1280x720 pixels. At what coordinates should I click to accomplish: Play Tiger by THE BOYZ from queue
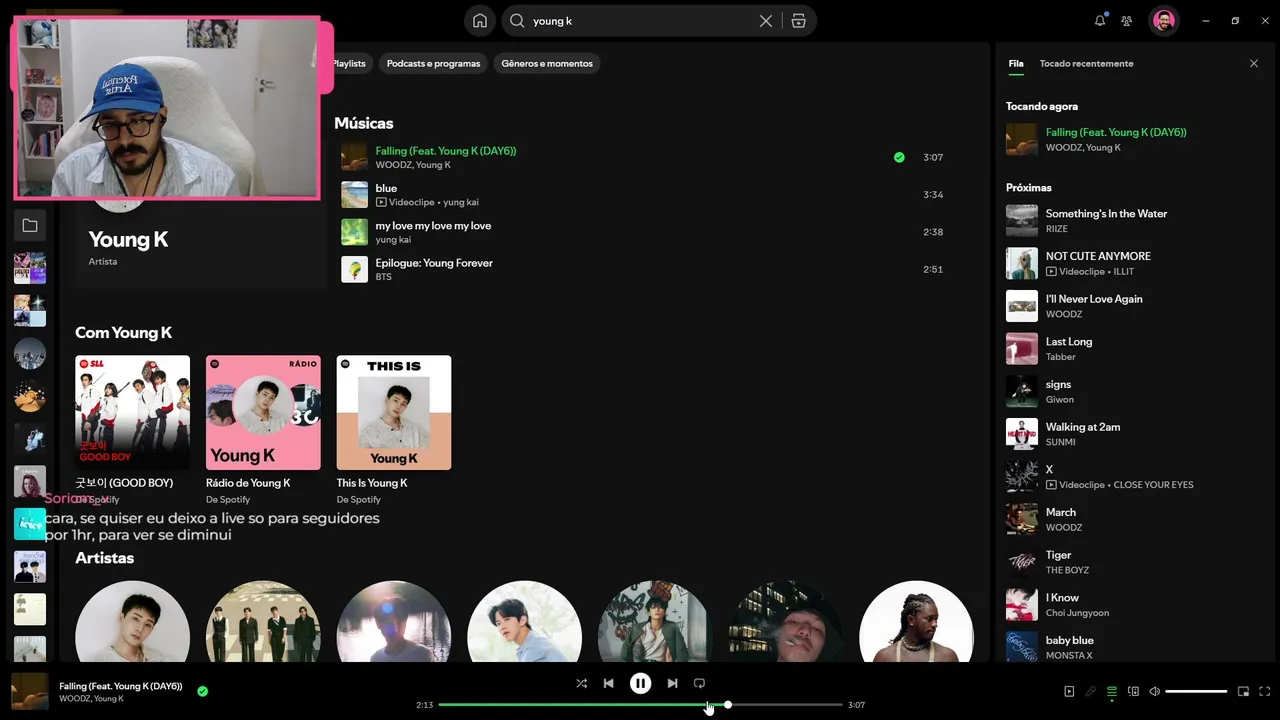(x=1133, y=562)
